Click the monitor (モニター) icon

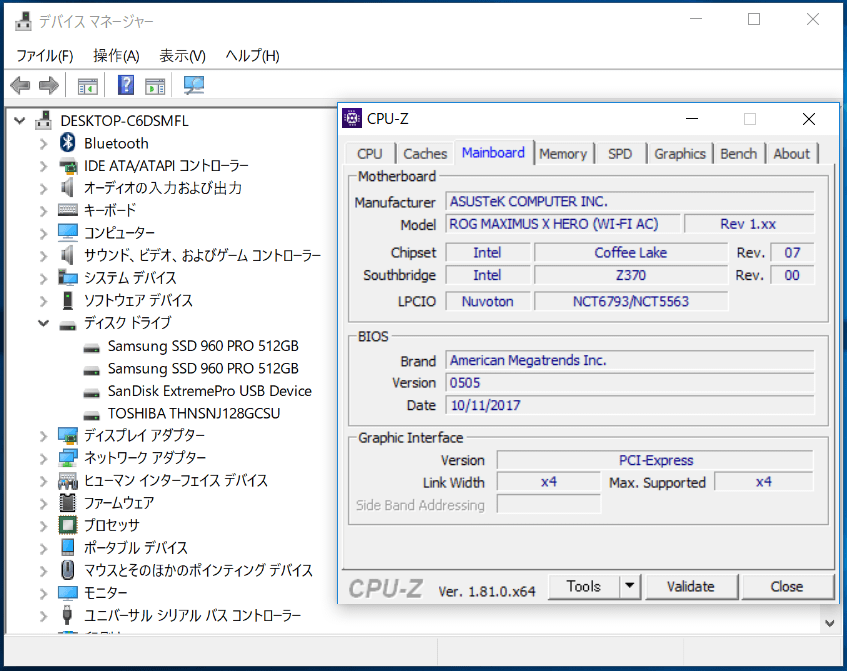(x=68, y=593)
